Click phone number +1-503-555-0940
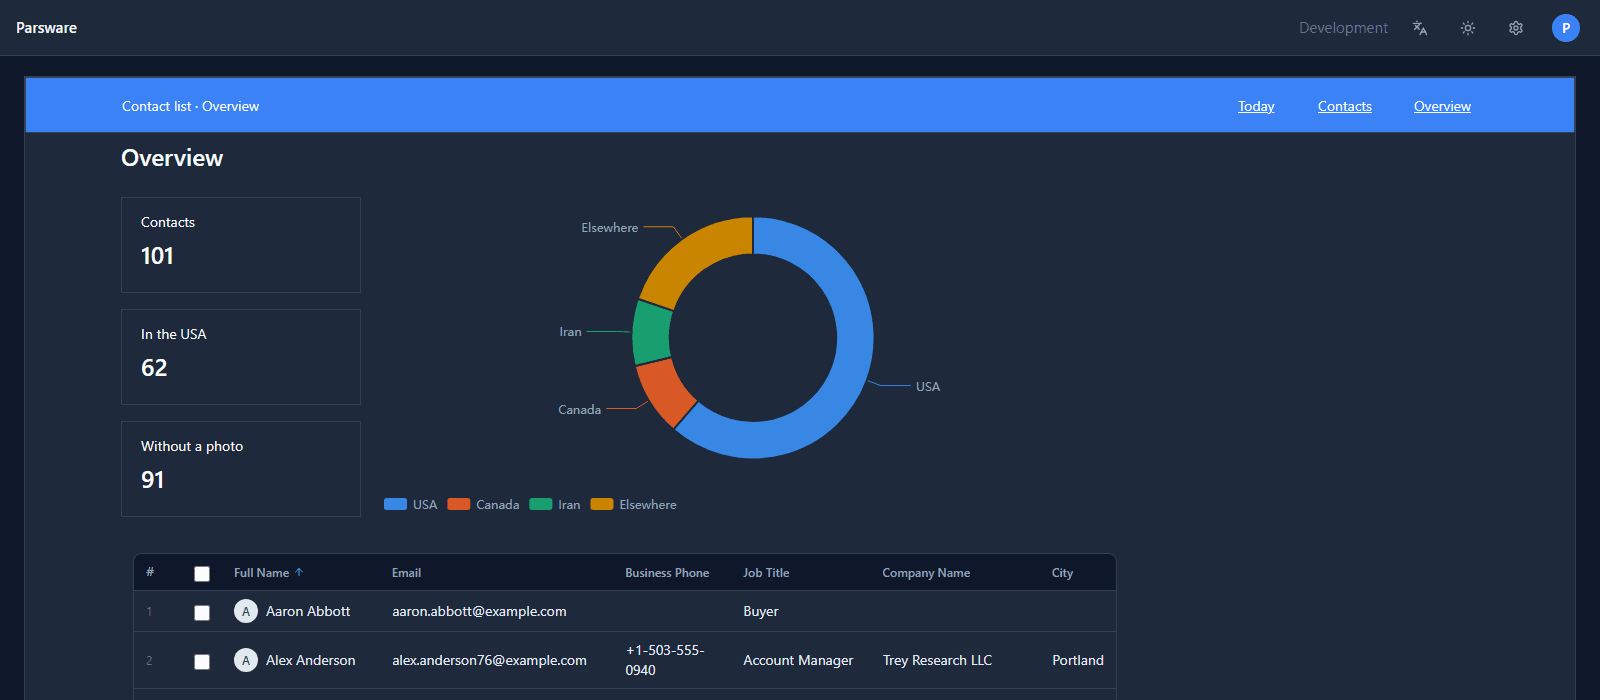This screenshot has height=700, width=1600. [x=665, y=660]
